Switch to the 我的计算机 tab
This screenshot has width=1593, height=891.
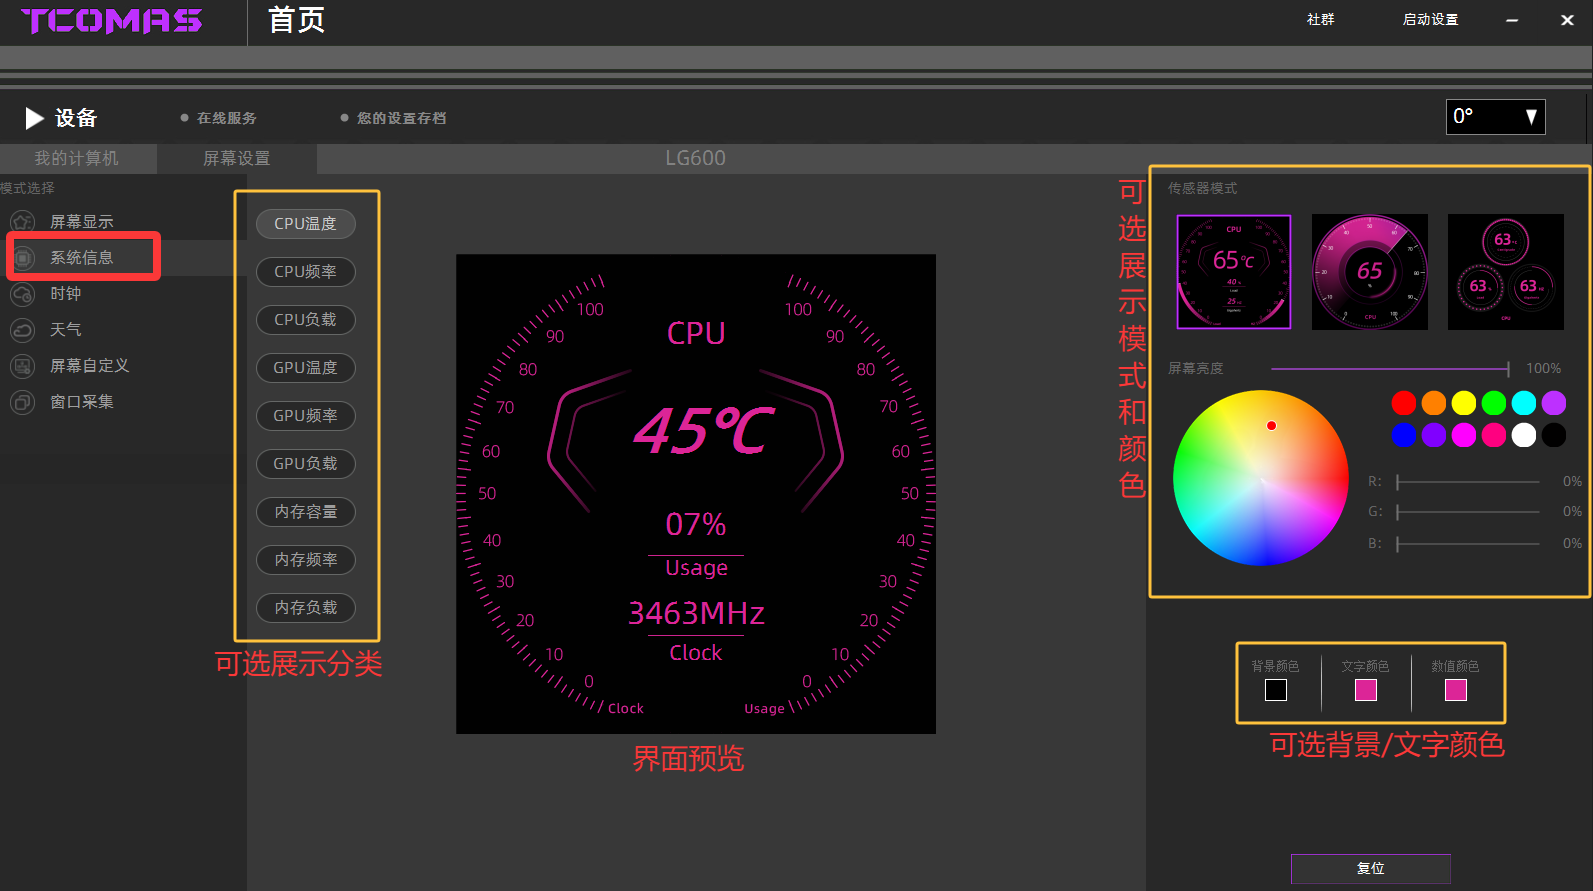pyautogui.click(x=77, y=159)
